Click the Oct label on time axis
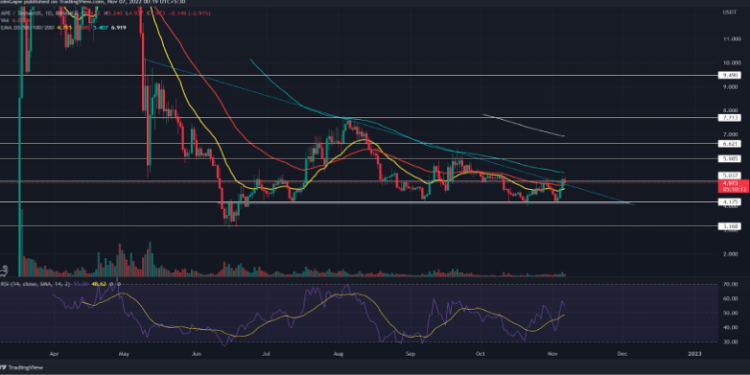This screenshot has width=750, height=375. tap(480, 353)
